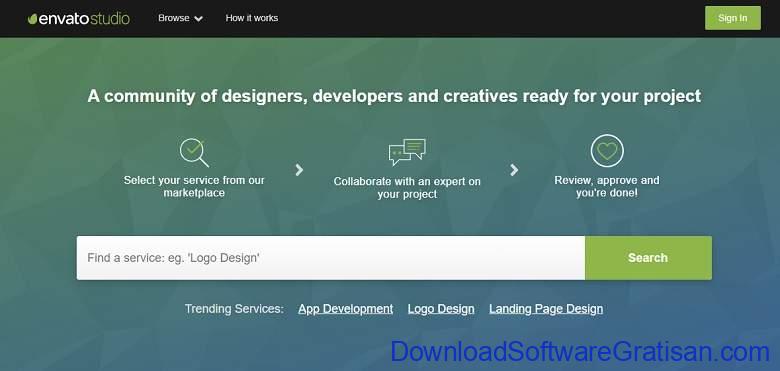Click the Sign In button
The height and width of the screenshot is (371, 780).
point(733,18)
